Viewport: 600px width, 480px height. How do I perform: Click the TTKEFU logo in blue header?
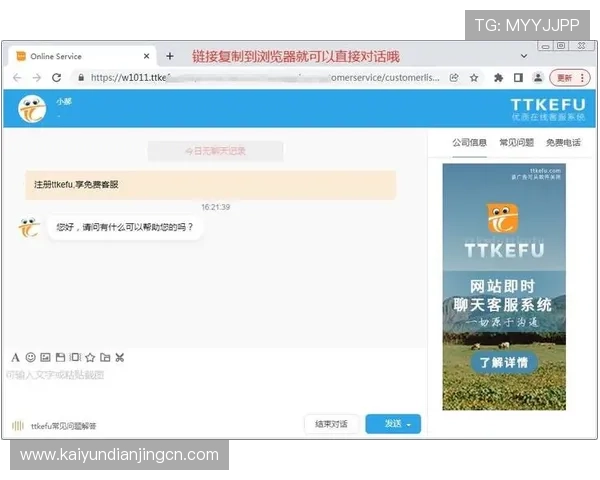pos(548,109)
